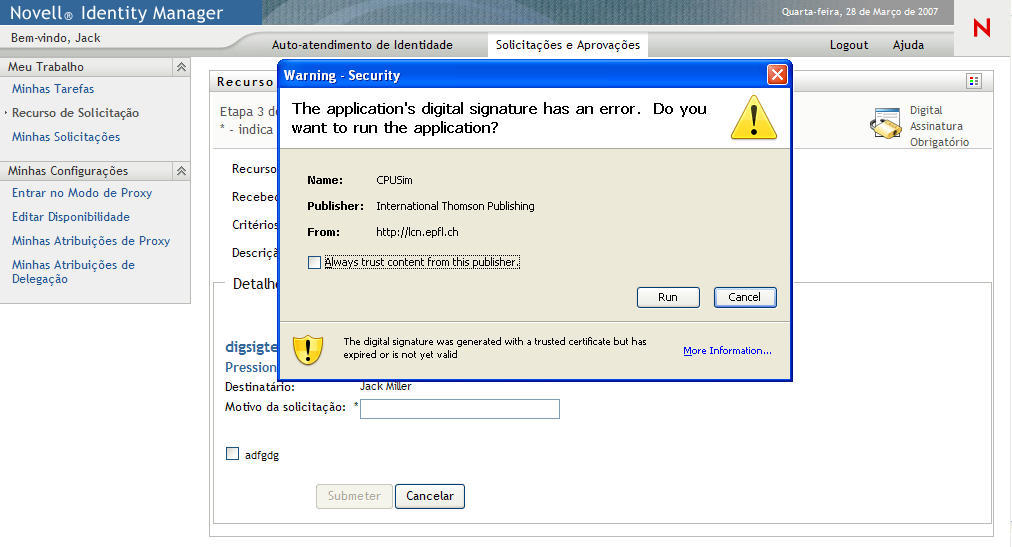This screenshot has width=1012, height=547.
Task: Close the Warning - Security dialog
Action: coord(777,75)
